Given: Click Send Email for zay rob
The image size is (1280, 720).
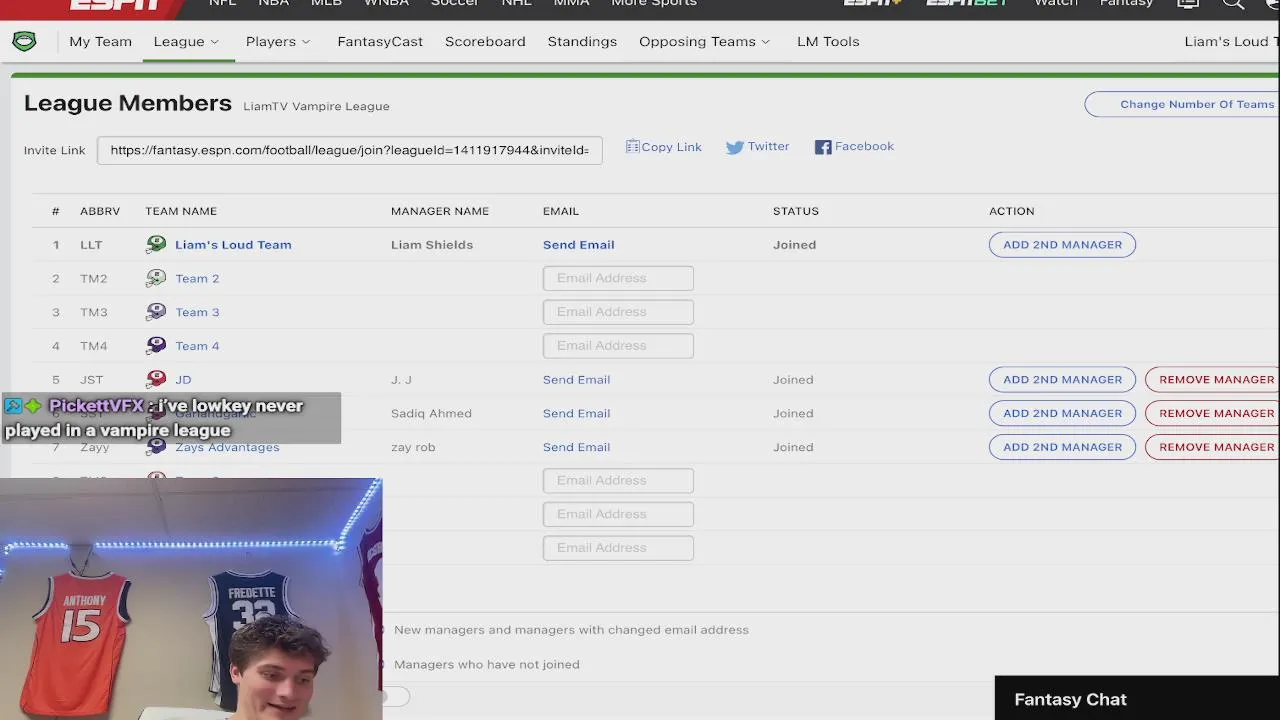Looking at the screenshot, I should 576,447.
